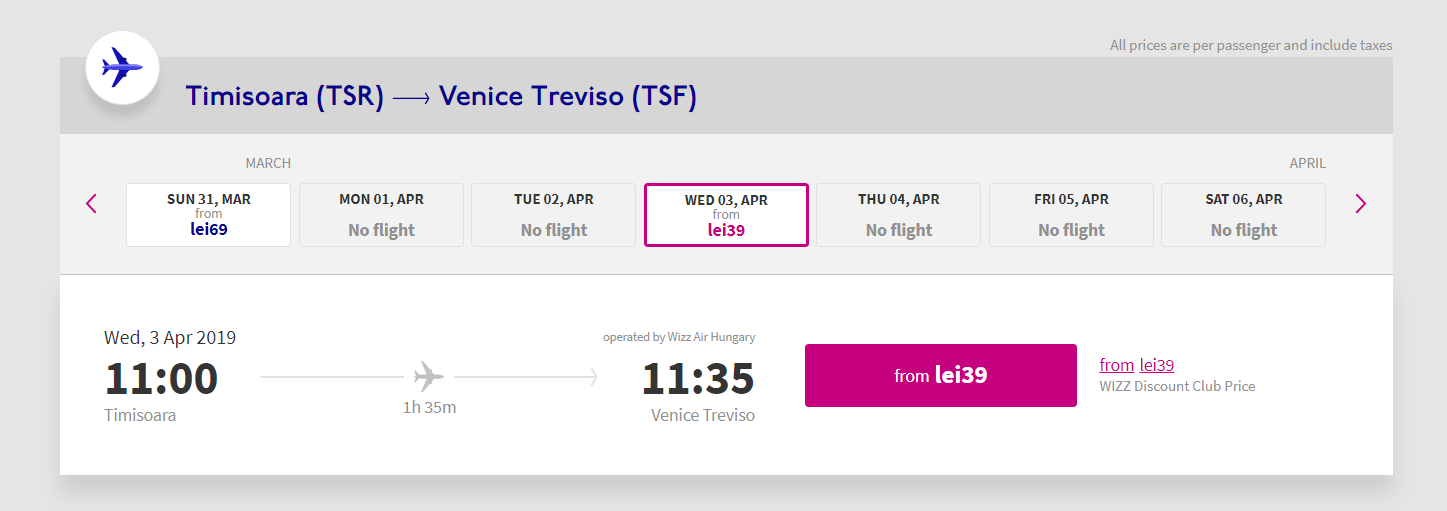Select Tue 02 Apr date tab

[554, 214]
